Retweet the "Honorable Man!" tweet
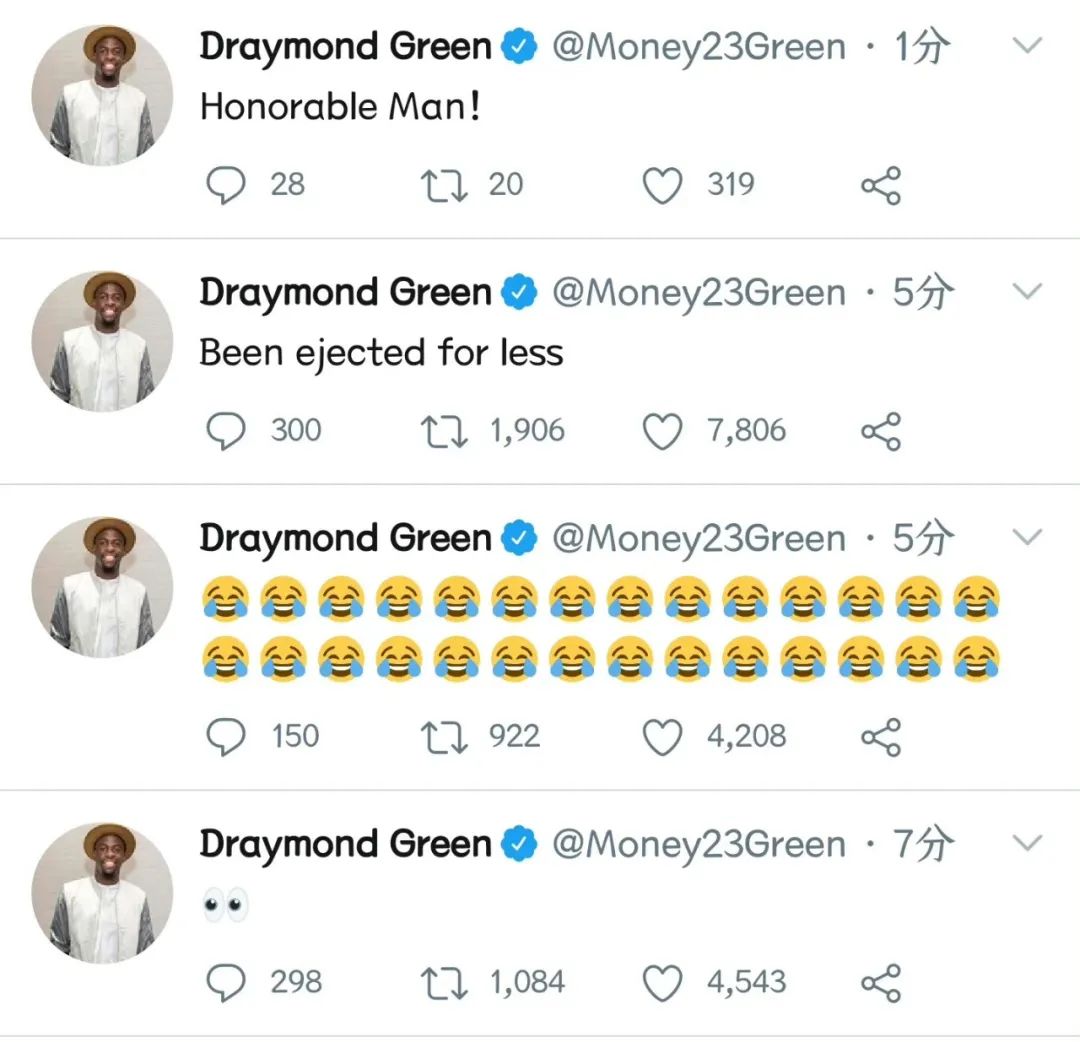 click(444, 185)
